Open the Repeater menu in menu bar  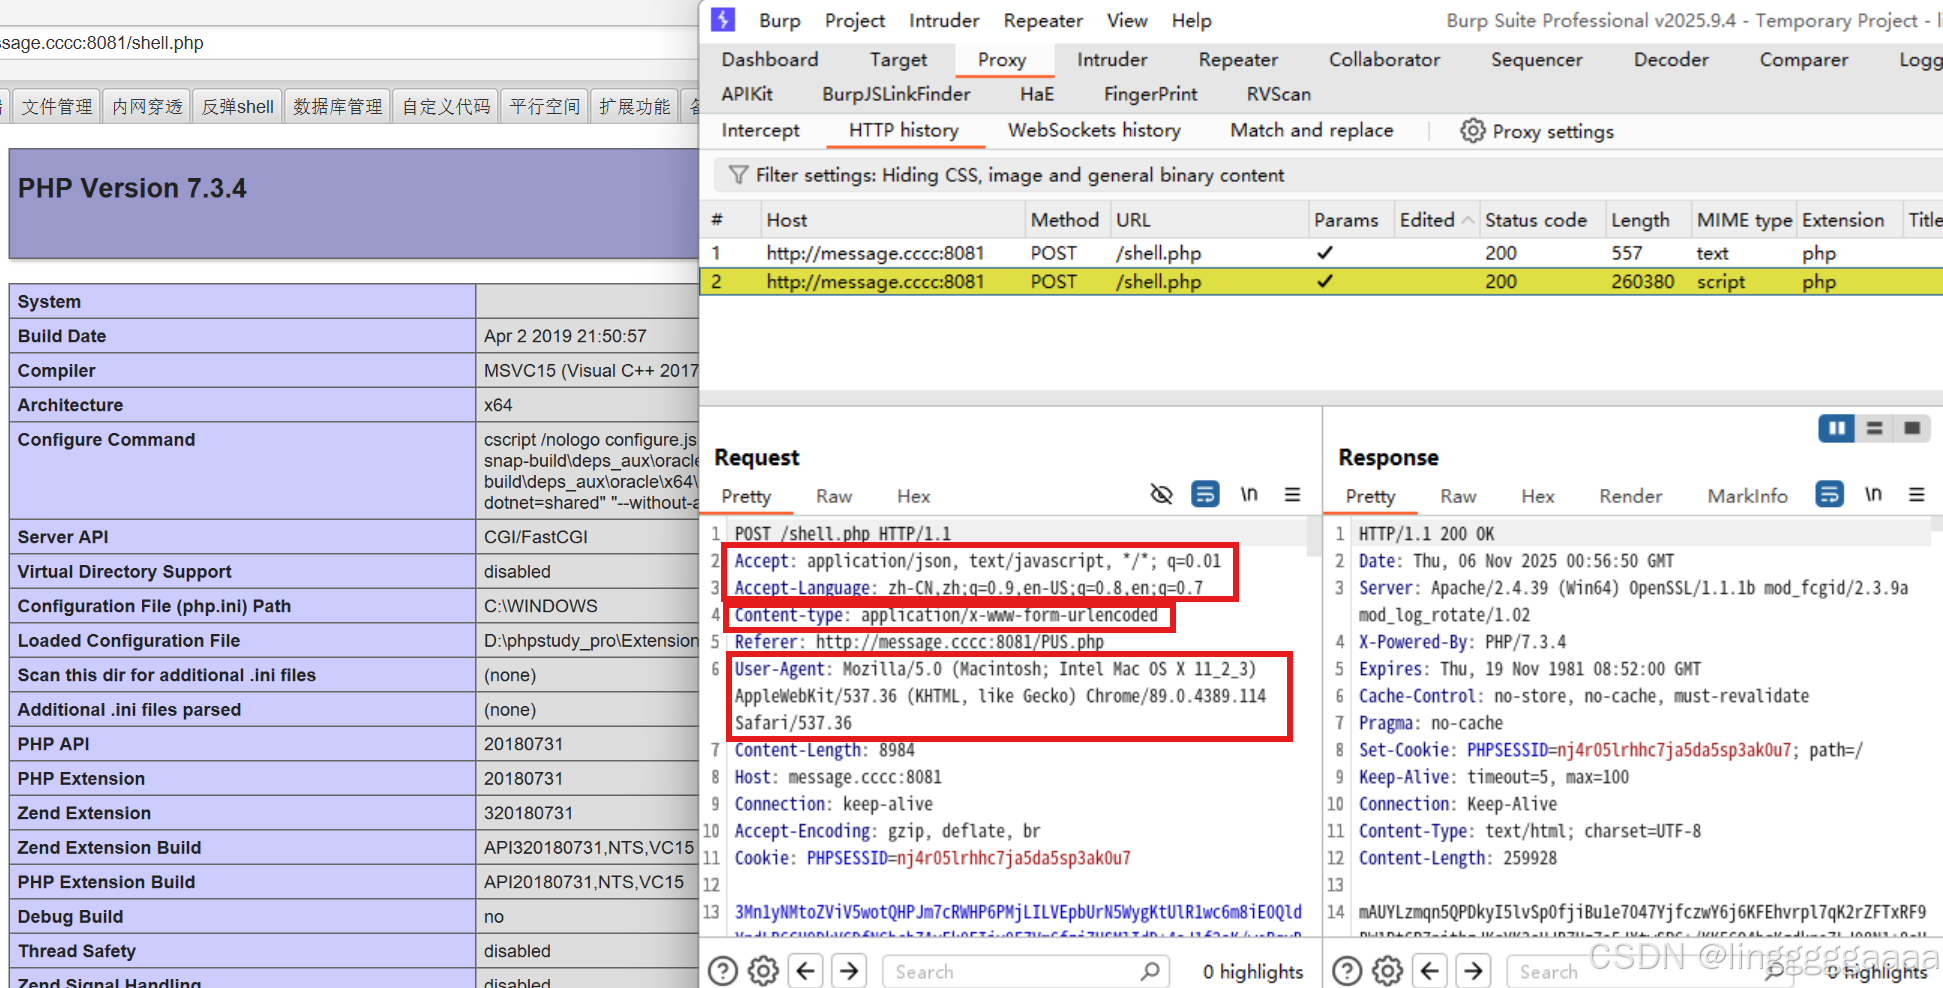(x=1043, y=21)
